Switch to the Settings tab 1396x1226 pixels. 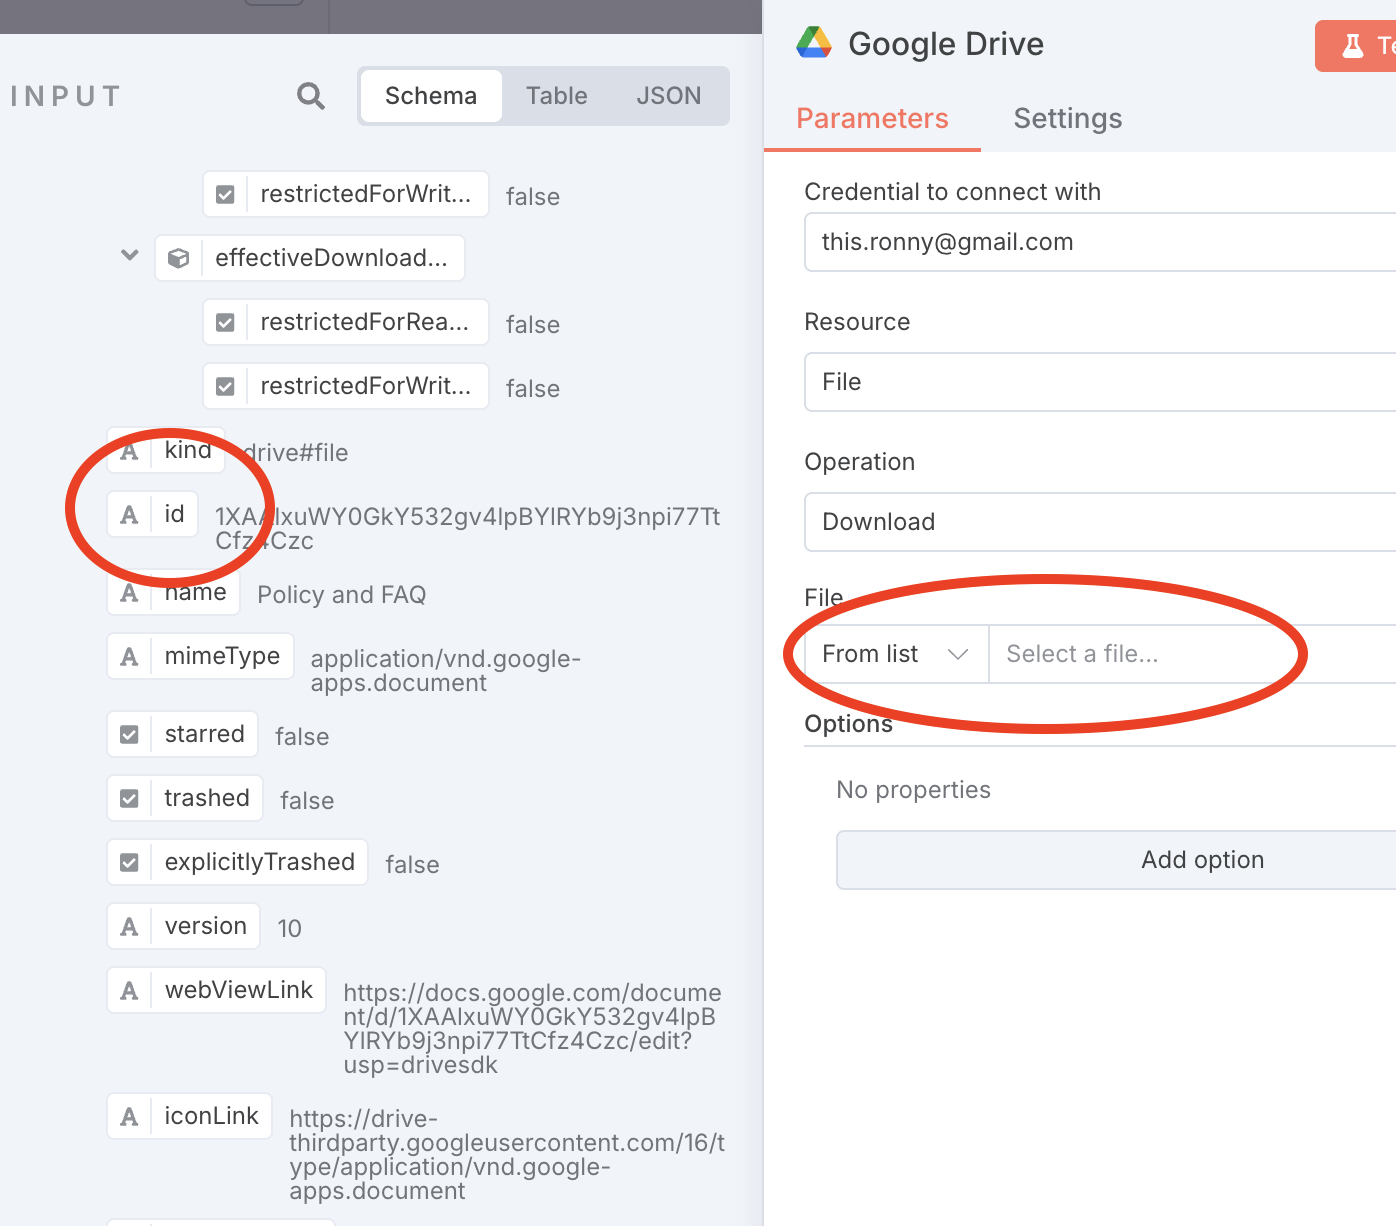pos(1067,119)
